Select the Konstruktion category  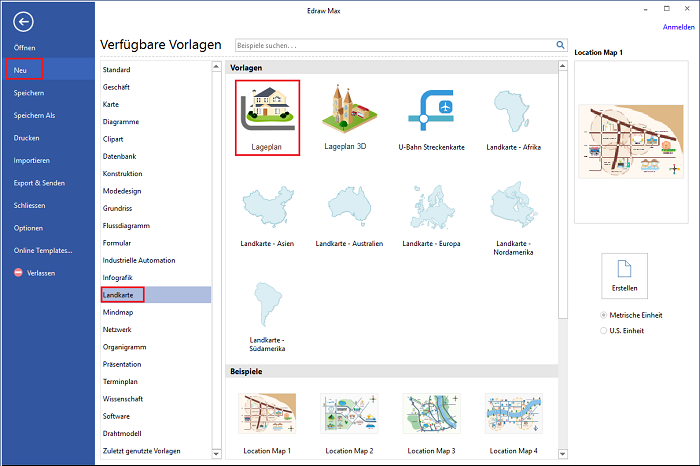coord(122,174)
